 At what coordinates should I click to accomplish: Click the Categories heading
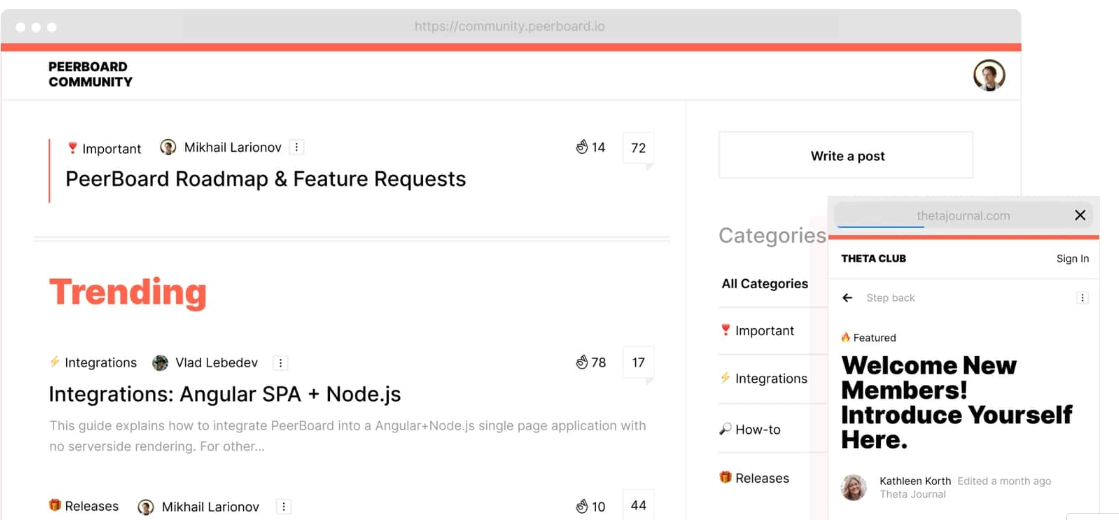pyautogui.click(x=772, y=235)
